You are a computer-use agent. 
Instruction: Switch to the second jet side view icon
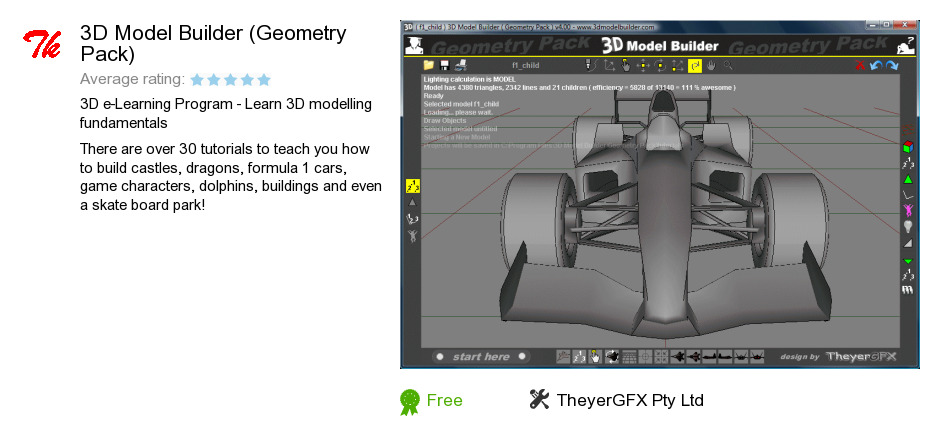[725, 357]
